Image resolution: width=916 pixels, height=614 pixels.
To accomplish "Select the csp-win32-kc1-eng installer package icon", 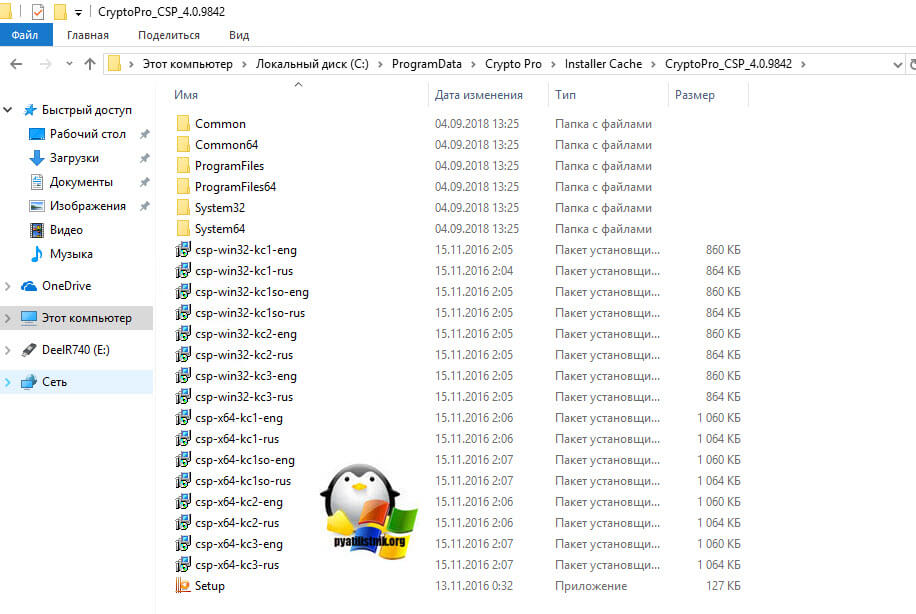I will [183, 250].
